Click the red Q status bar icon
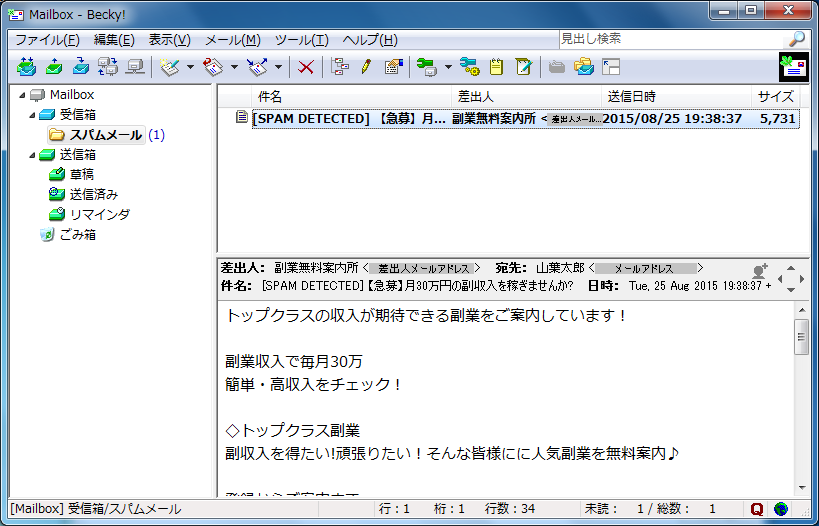This screenshot has width=819, height=526. coord(757,509)
